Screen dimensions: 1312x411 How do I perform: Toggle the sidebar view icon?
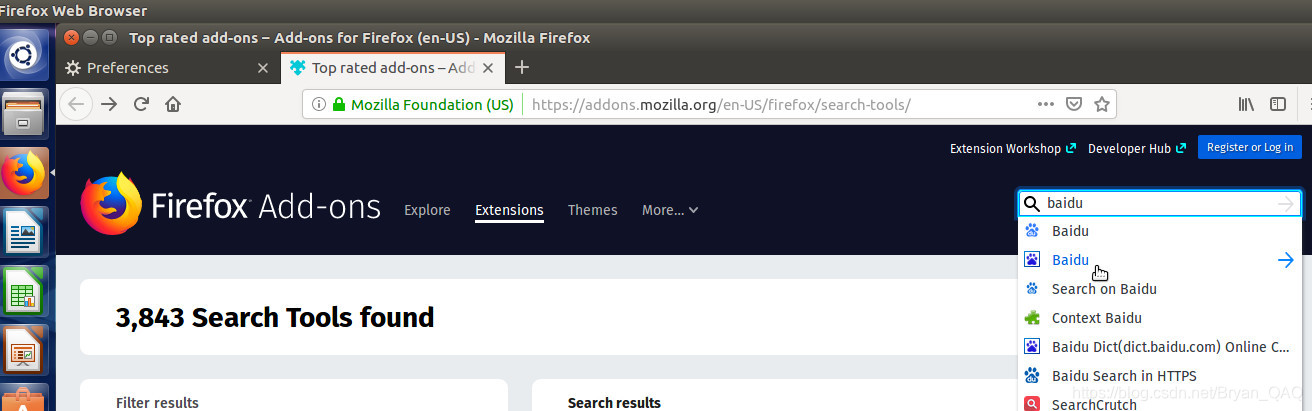click(x=1277, y=104)
